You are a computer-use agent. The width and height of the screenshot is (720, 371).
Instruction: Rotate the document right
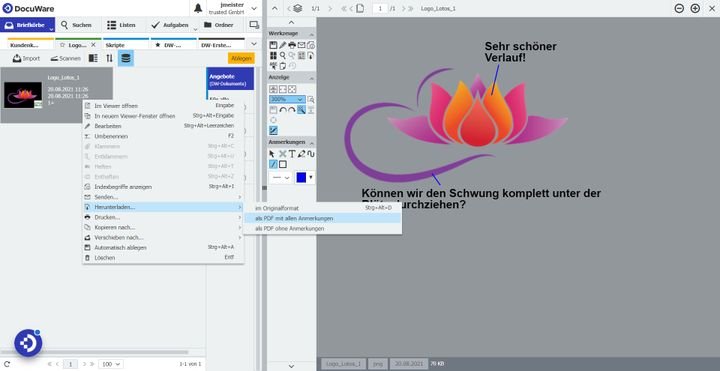click(292, 110)
